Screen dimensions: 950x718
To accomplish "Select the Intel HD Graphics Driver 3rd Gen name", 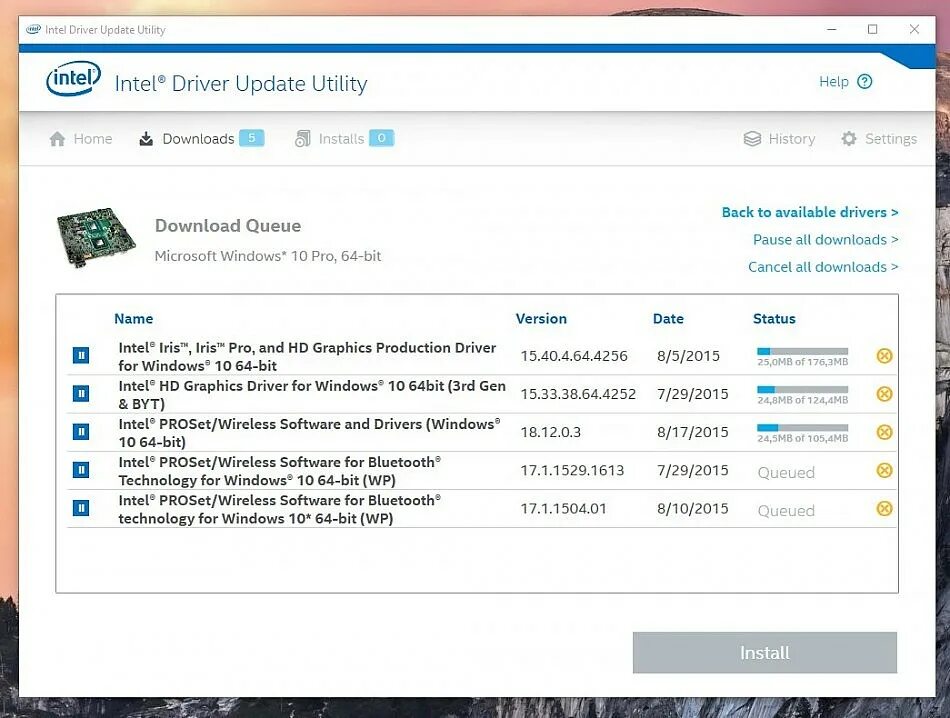I will coord(312,394).
